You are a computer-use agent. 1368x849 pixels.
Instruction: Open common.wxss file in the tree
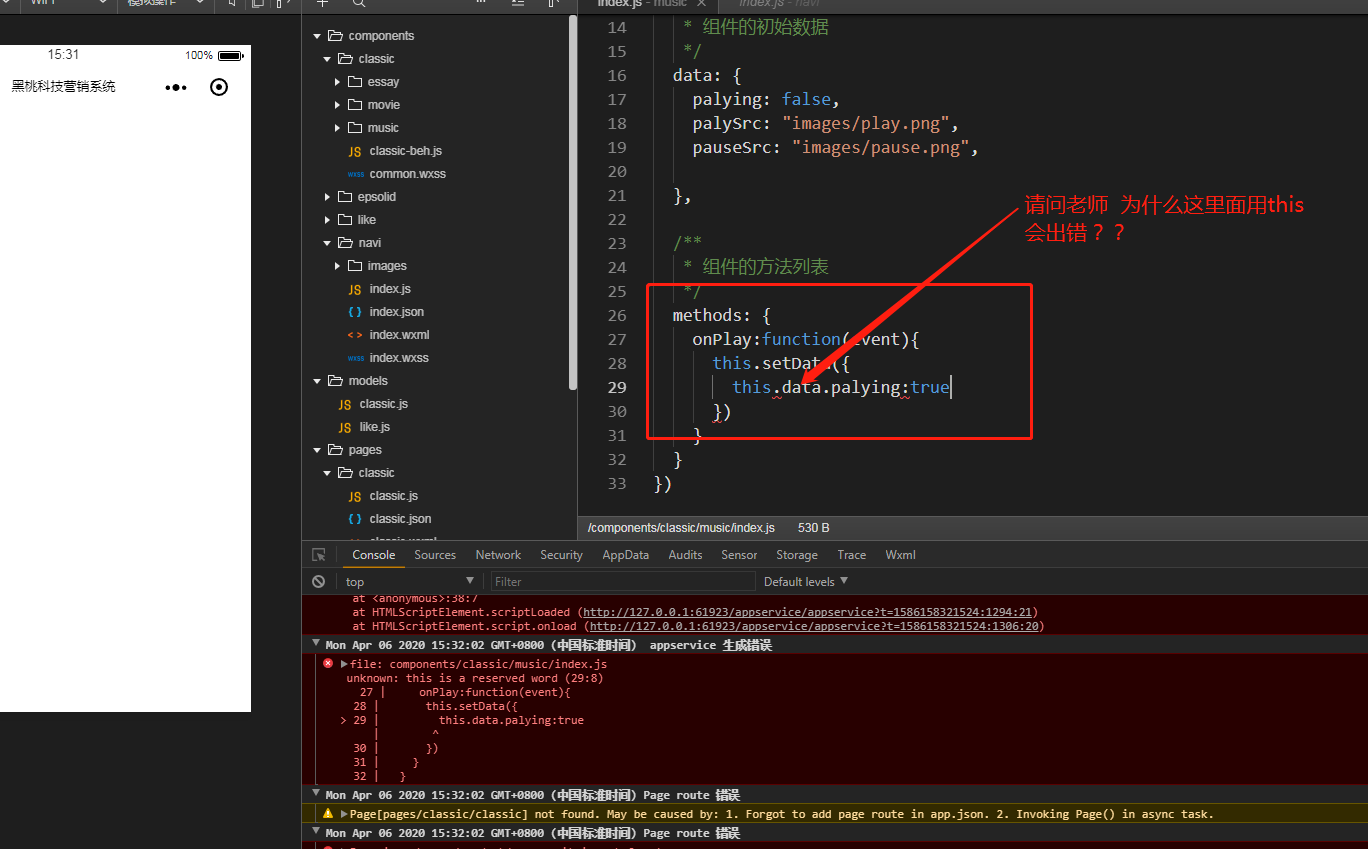[407, 174]
